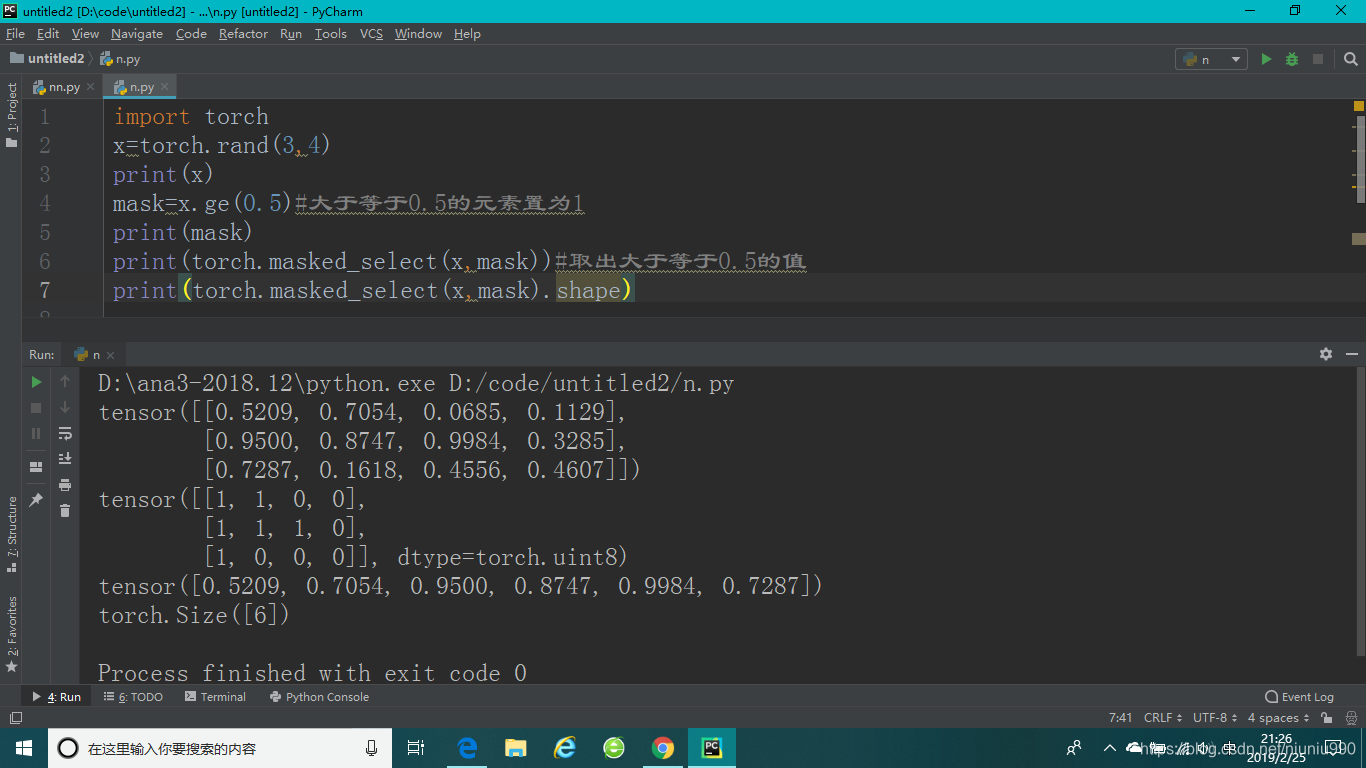Click line number 7 in gutter
This screenshot has height=768, width=1366.
coord(43,290)
